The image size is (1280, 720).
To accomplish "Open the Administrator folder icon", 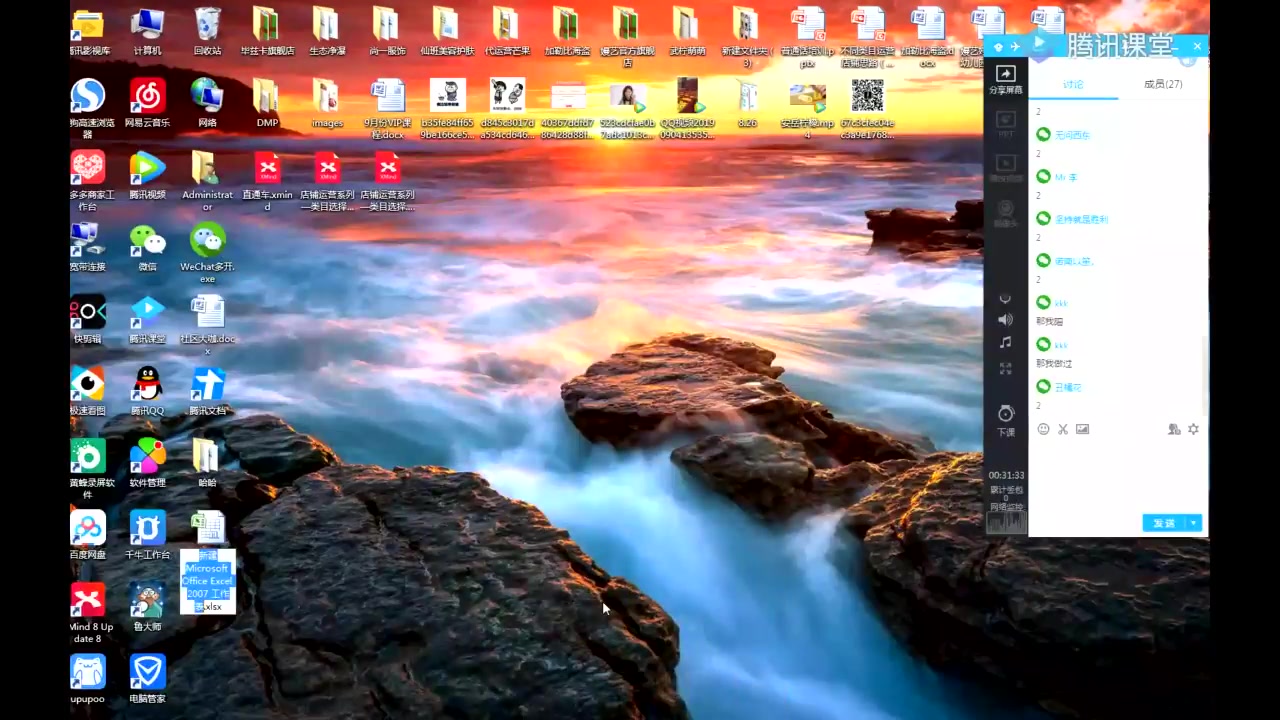I will tap(207, 181).
